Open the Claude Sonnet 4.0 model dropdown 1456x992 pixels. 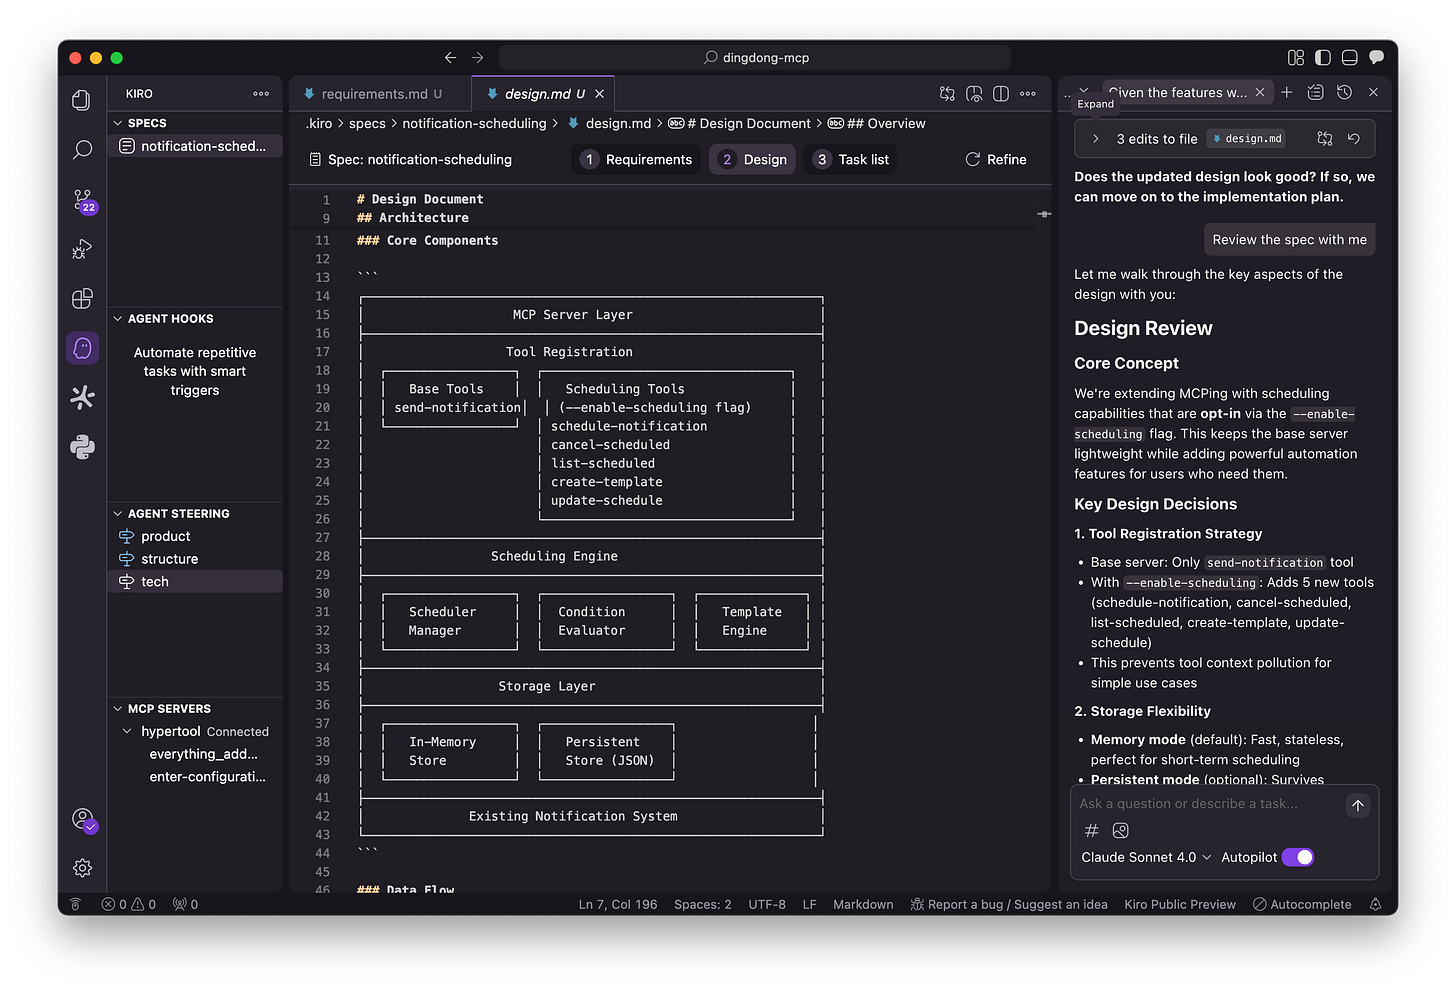(1146, 857)
